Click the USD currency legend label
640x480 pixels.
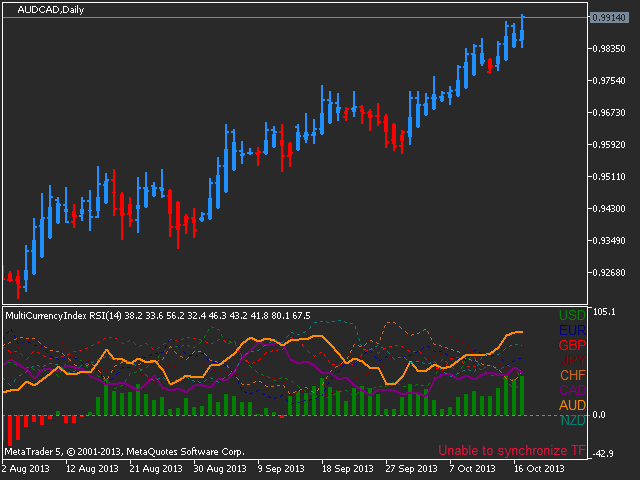point(573,316)
